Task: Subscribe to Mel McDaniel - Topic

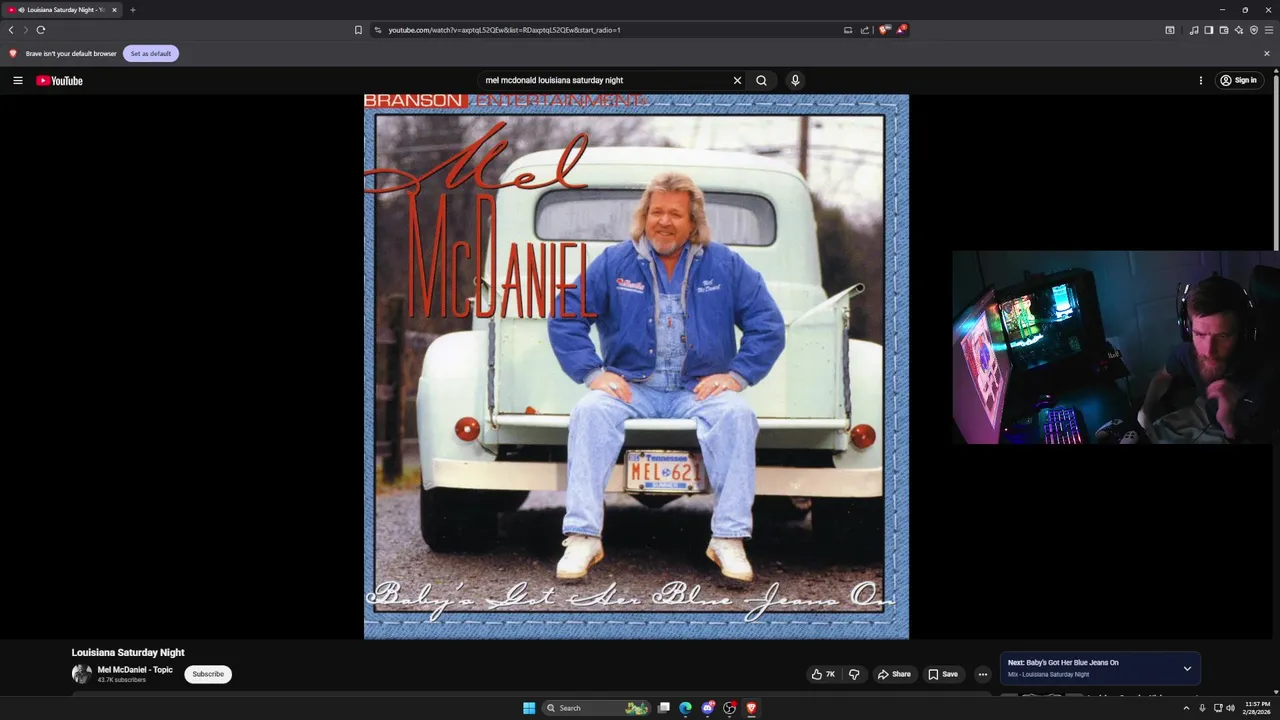Action: (x=208, y=674)
